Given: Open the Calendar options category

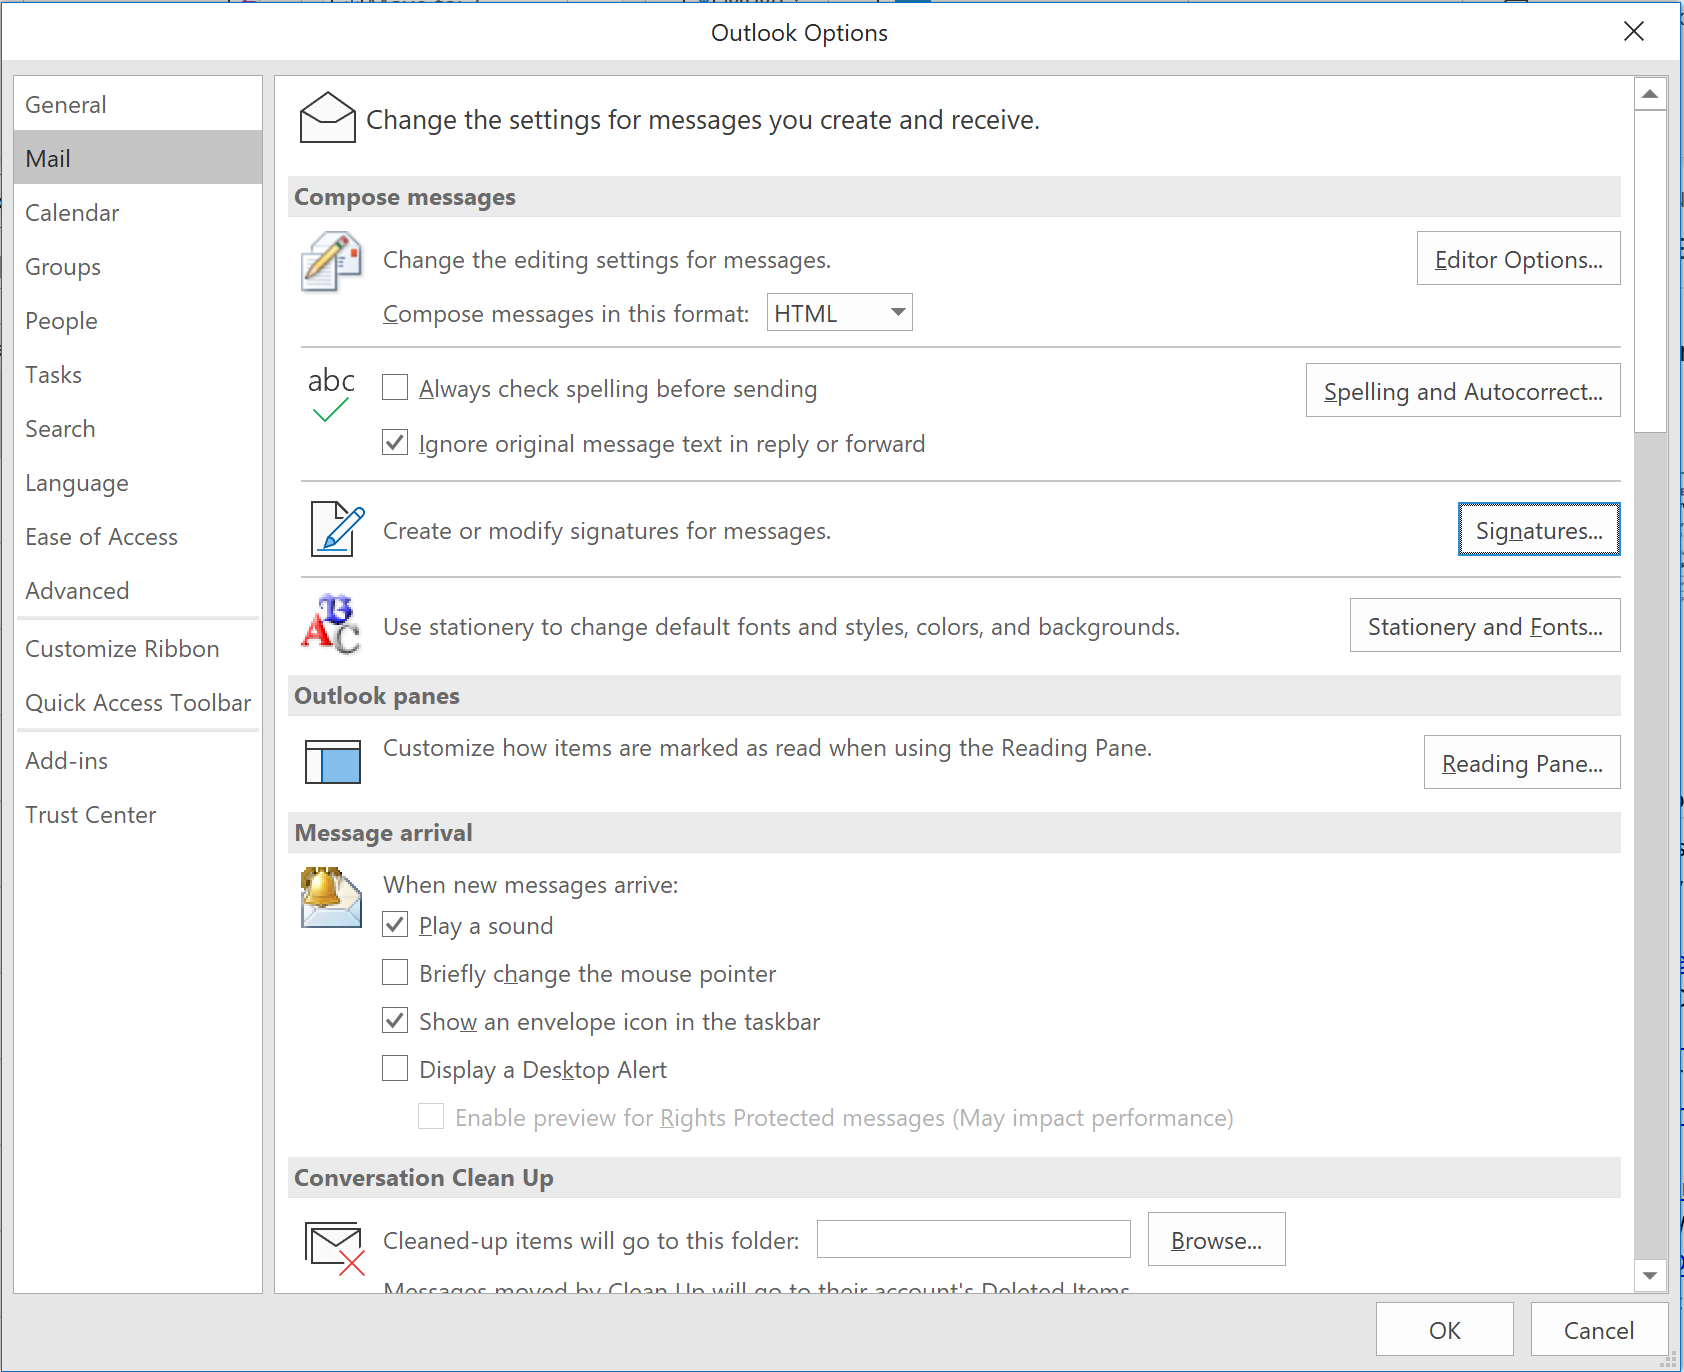Looking at the screenshot, I should 138,212.
